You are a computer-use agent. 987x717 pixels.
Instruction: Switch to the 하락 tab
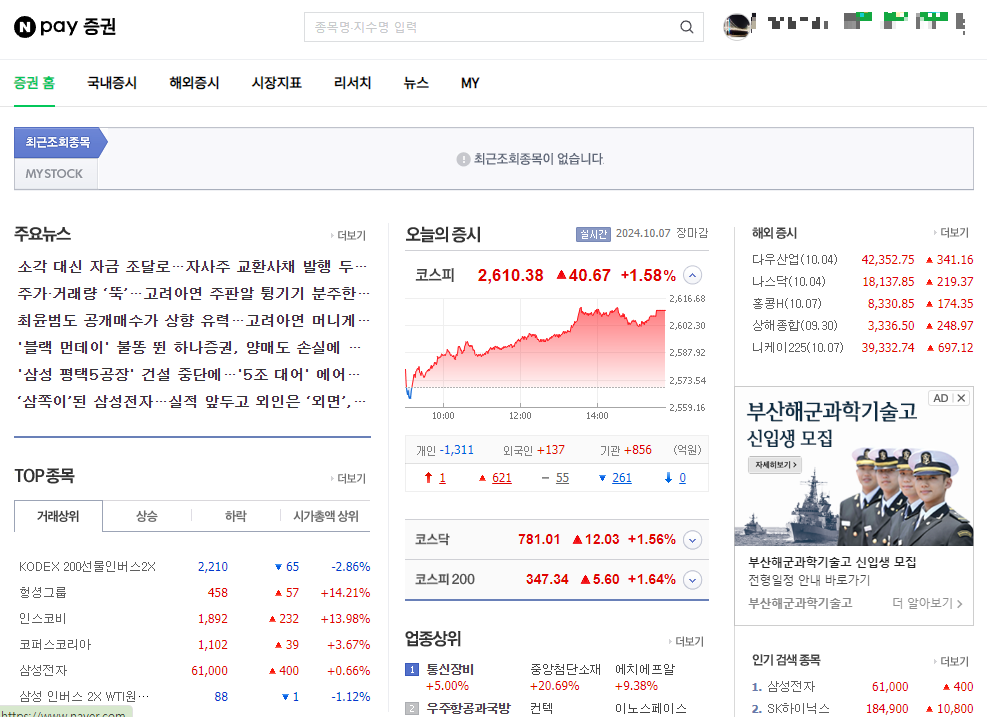(235, 516)
